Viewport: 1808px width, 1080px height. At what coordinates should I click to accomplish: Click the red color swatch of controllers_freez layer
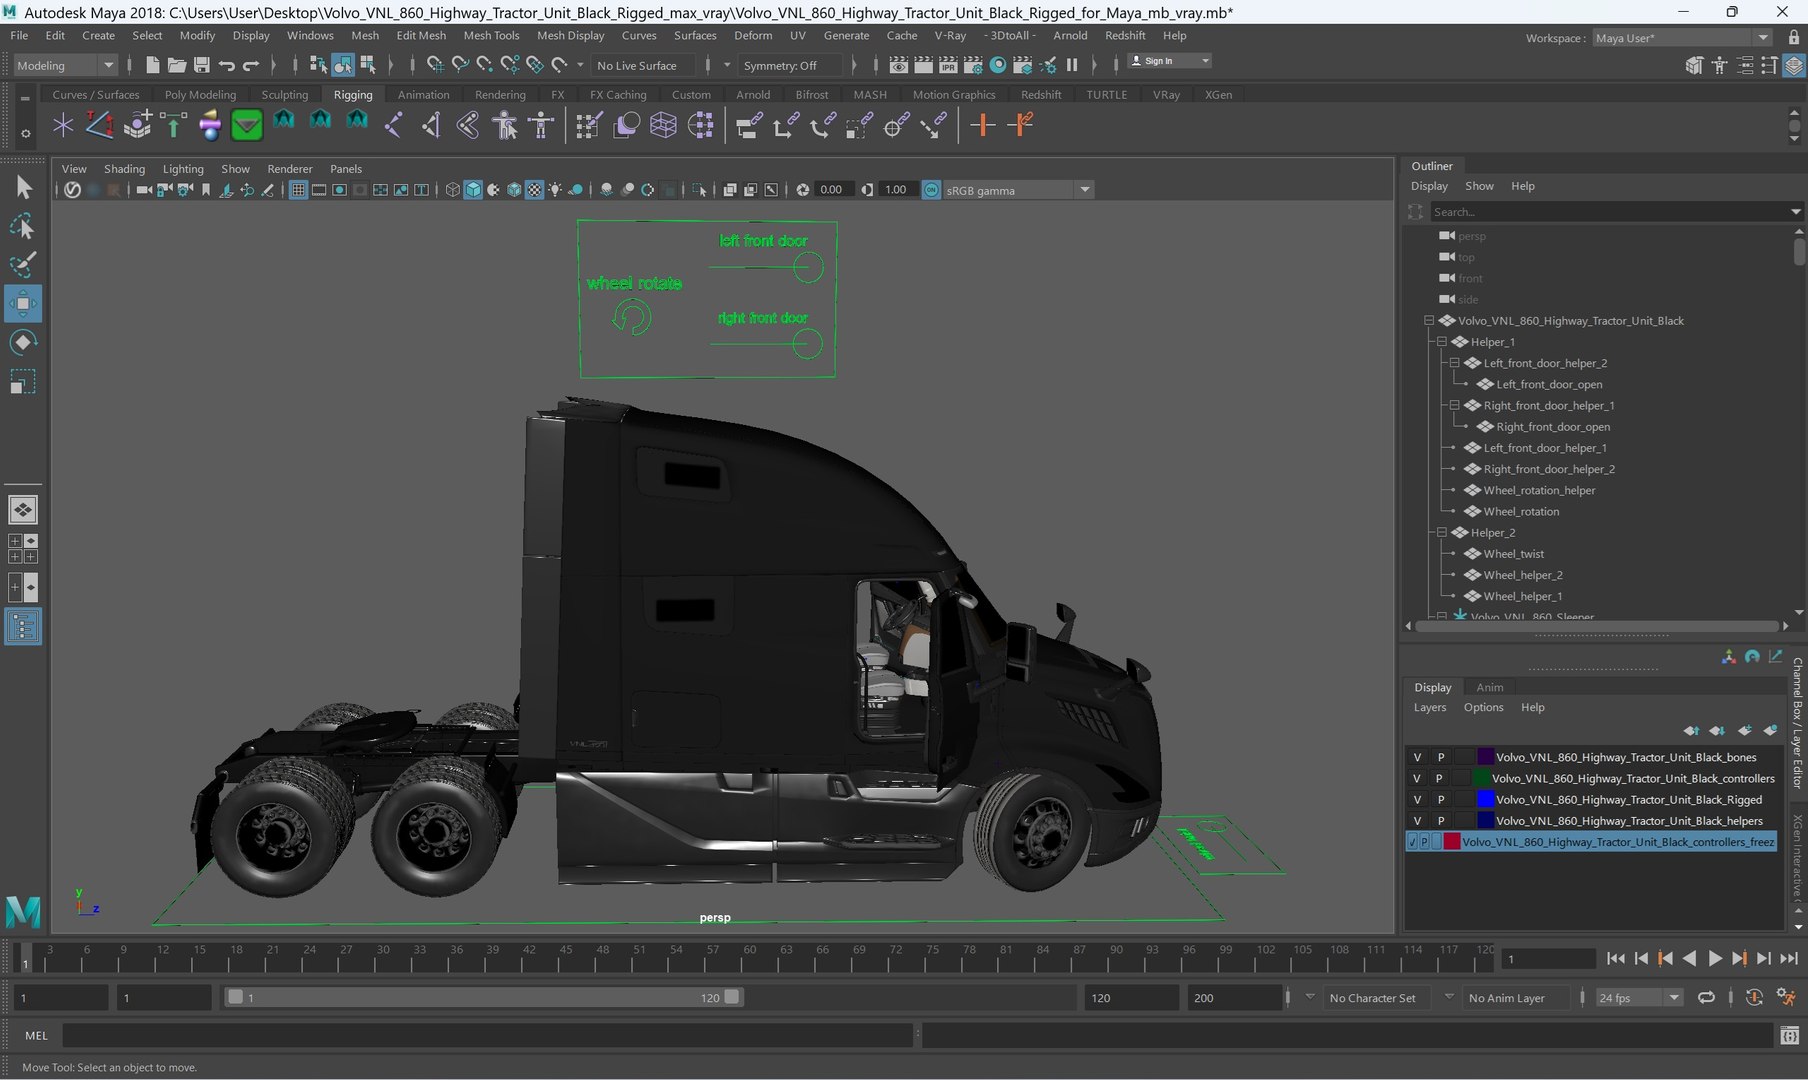pos(1451,842)
